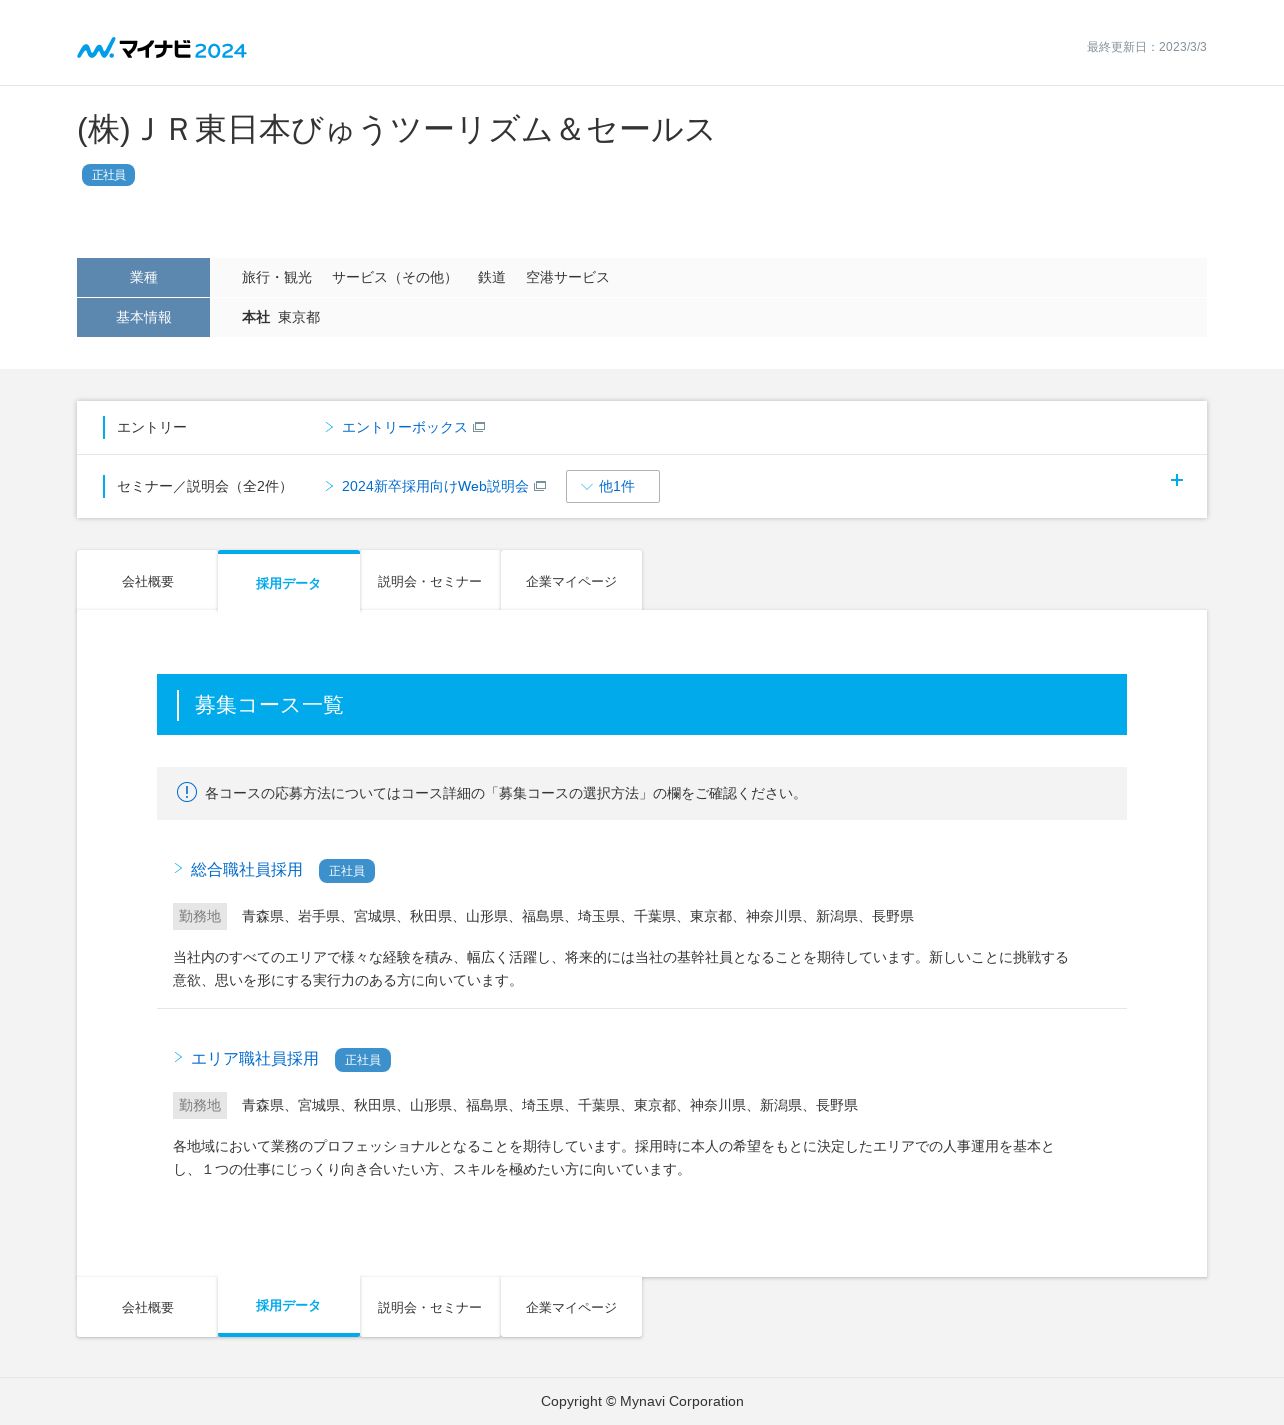Click 勤務地 label under エリア職社員採用

tap(200, 1105)
